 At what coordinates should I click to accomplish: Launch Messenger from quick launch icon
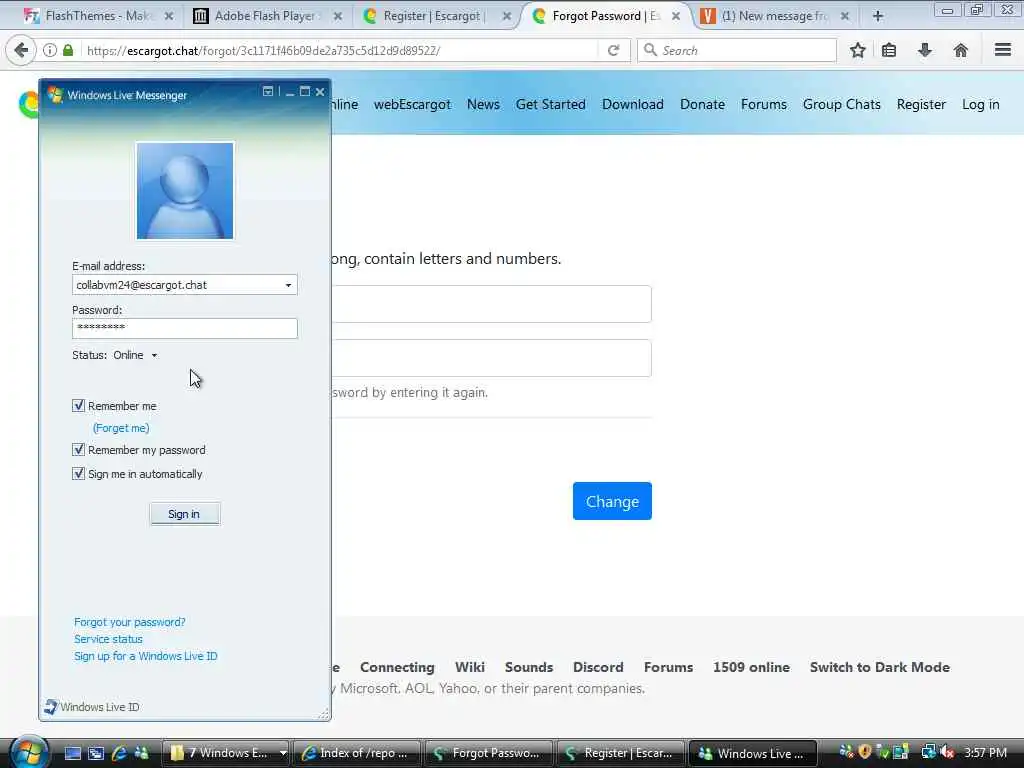141,753
